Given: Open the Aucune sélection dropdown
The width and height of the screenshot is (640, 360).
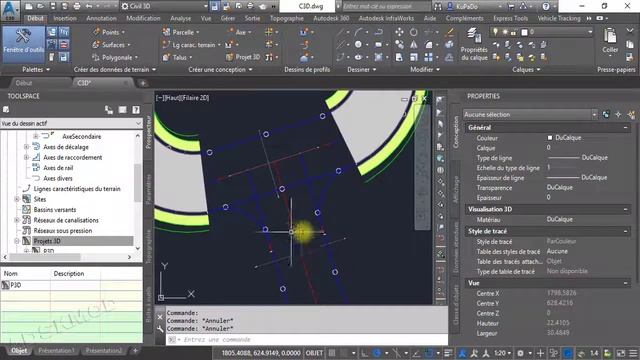Looking at the screenshot, I should pos(530,115).
